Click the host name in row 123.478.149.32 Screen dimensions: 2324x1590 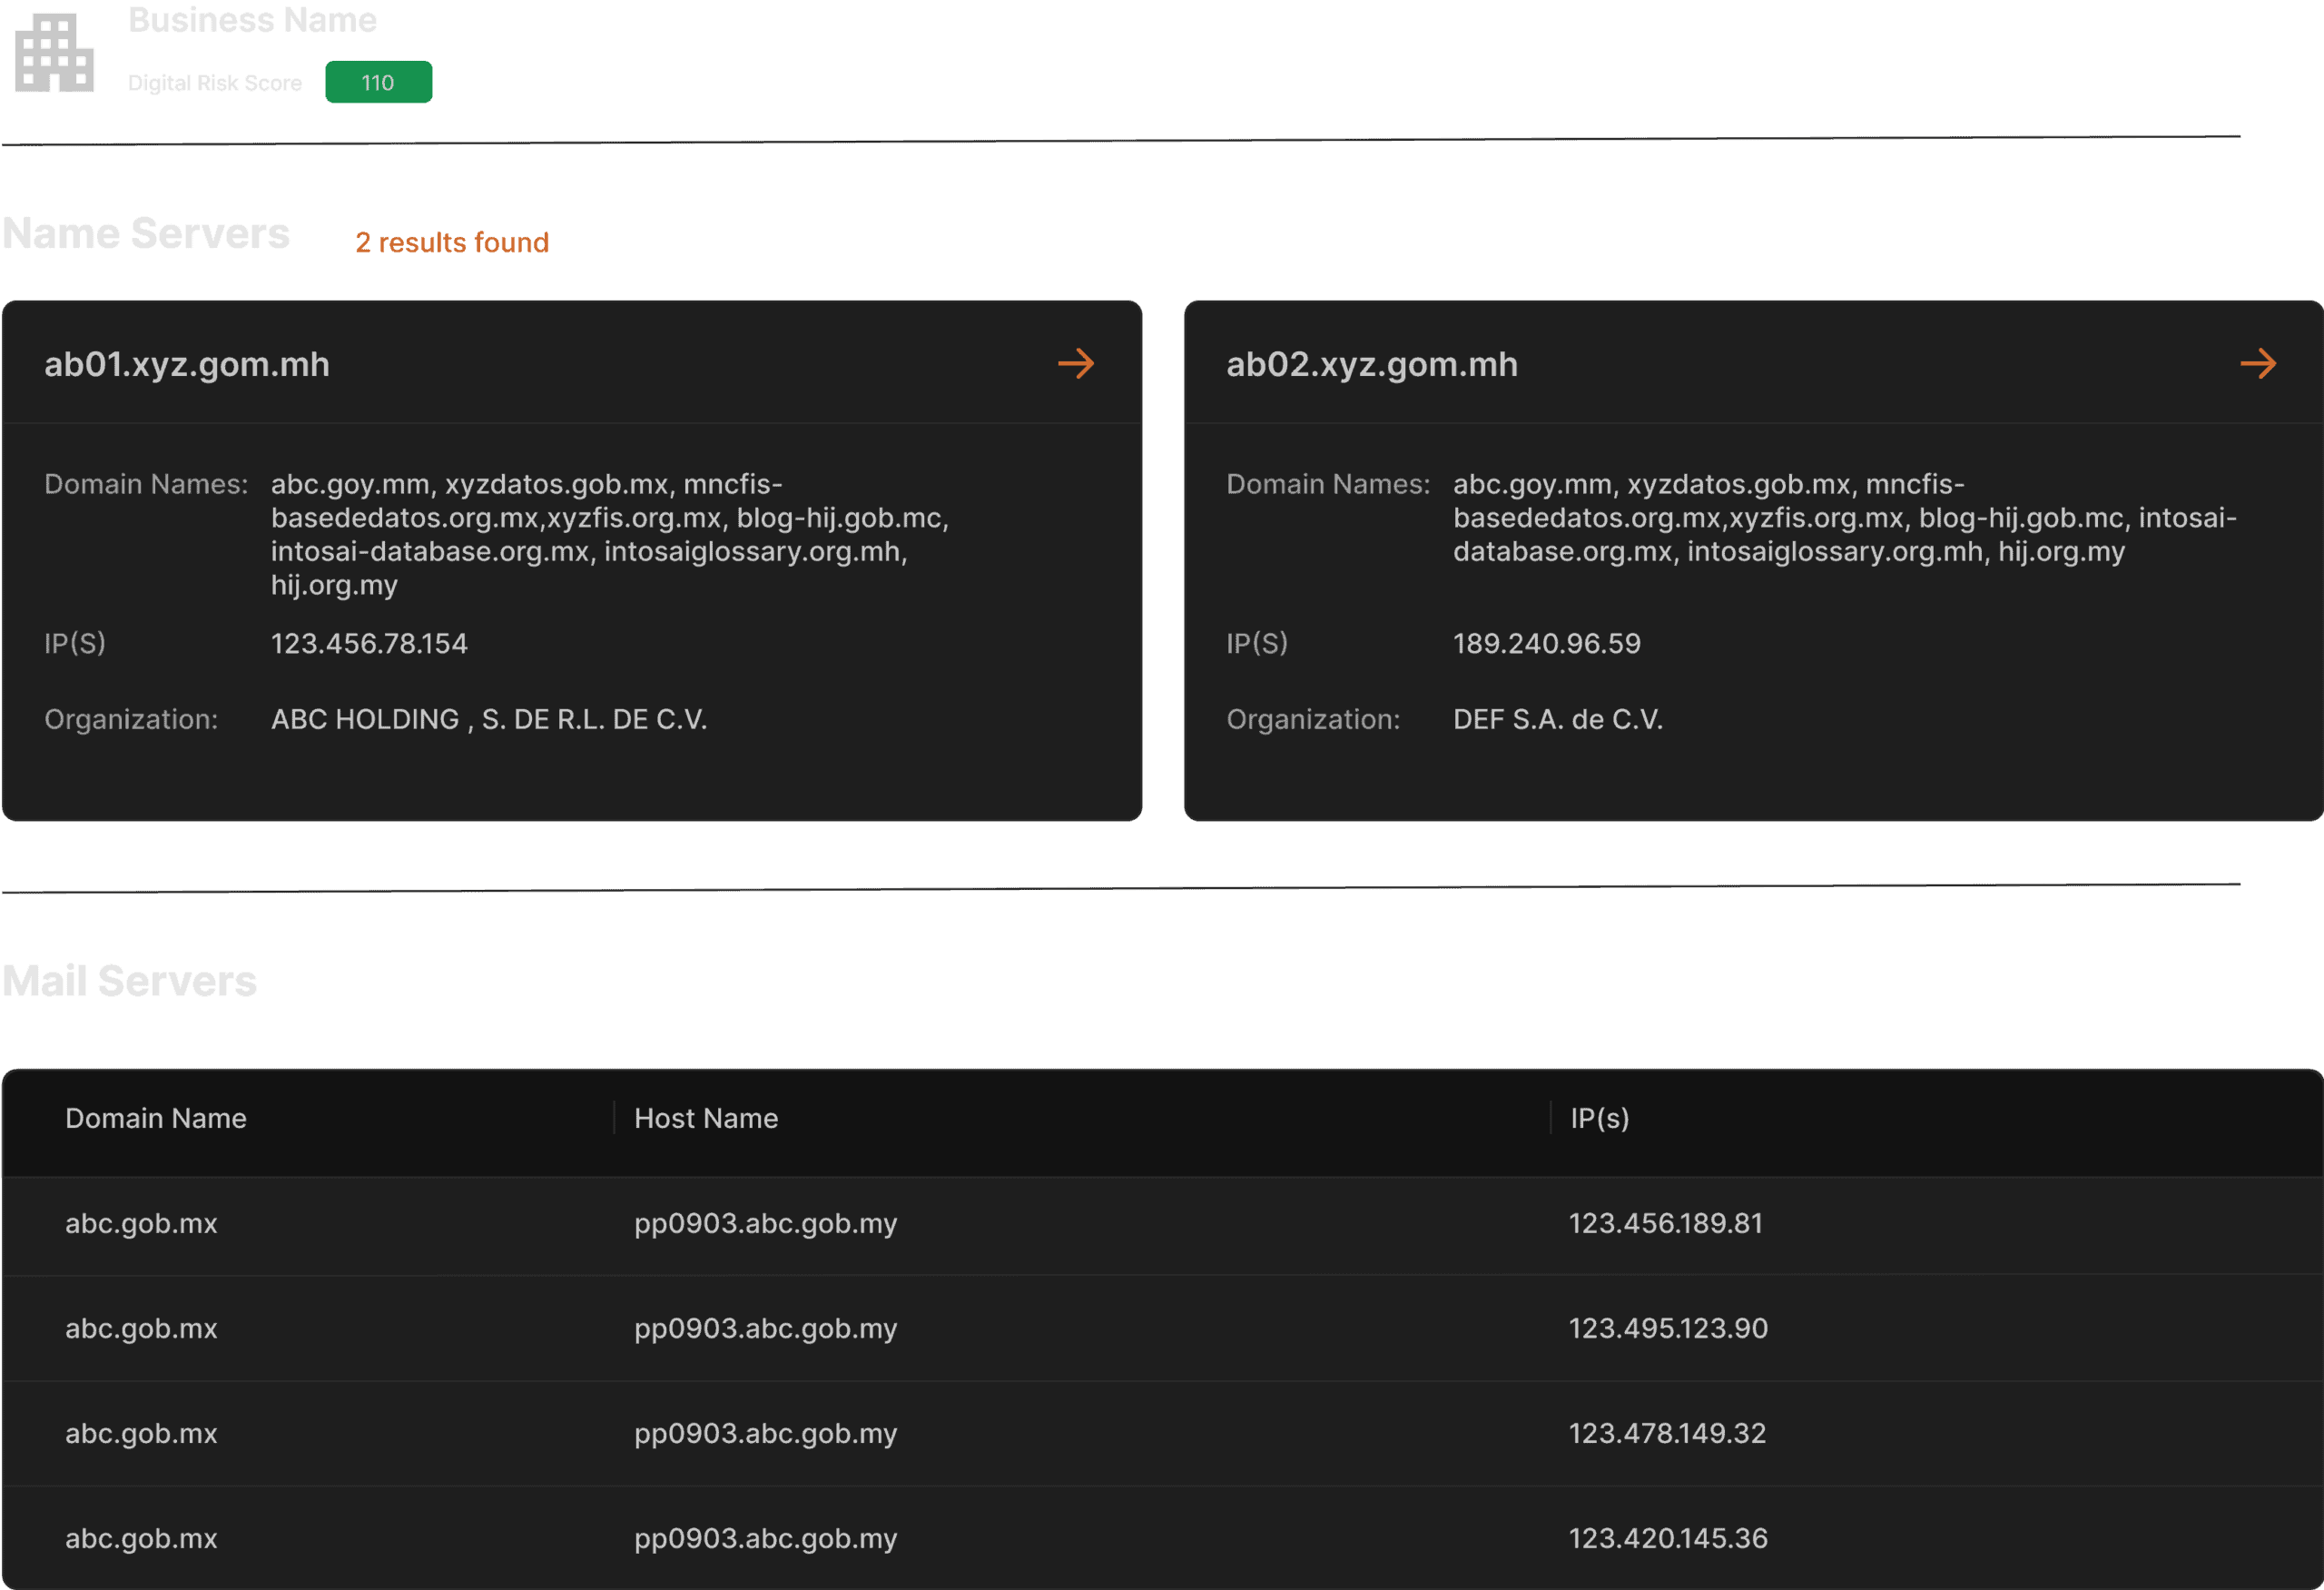(x=766, y=1433)
